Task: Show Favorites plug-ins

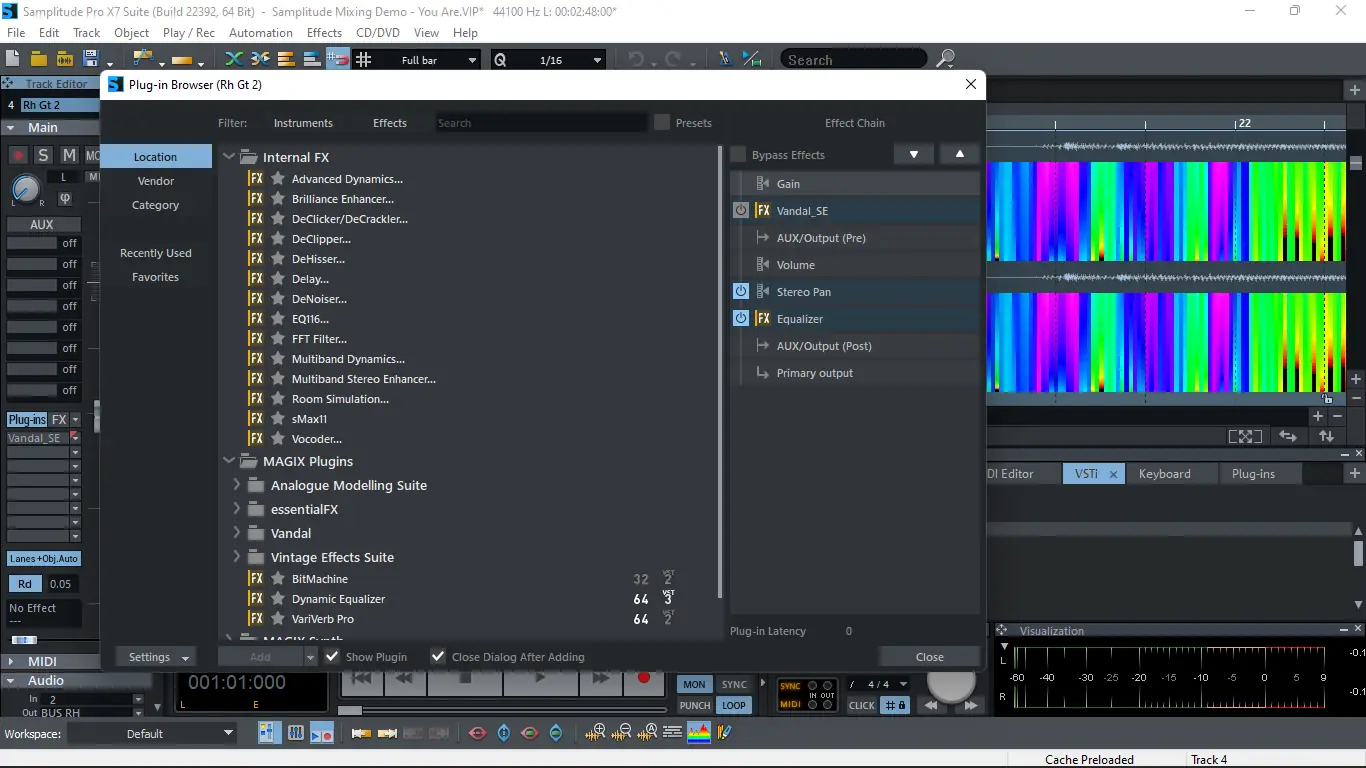Action: coord(156,277)
